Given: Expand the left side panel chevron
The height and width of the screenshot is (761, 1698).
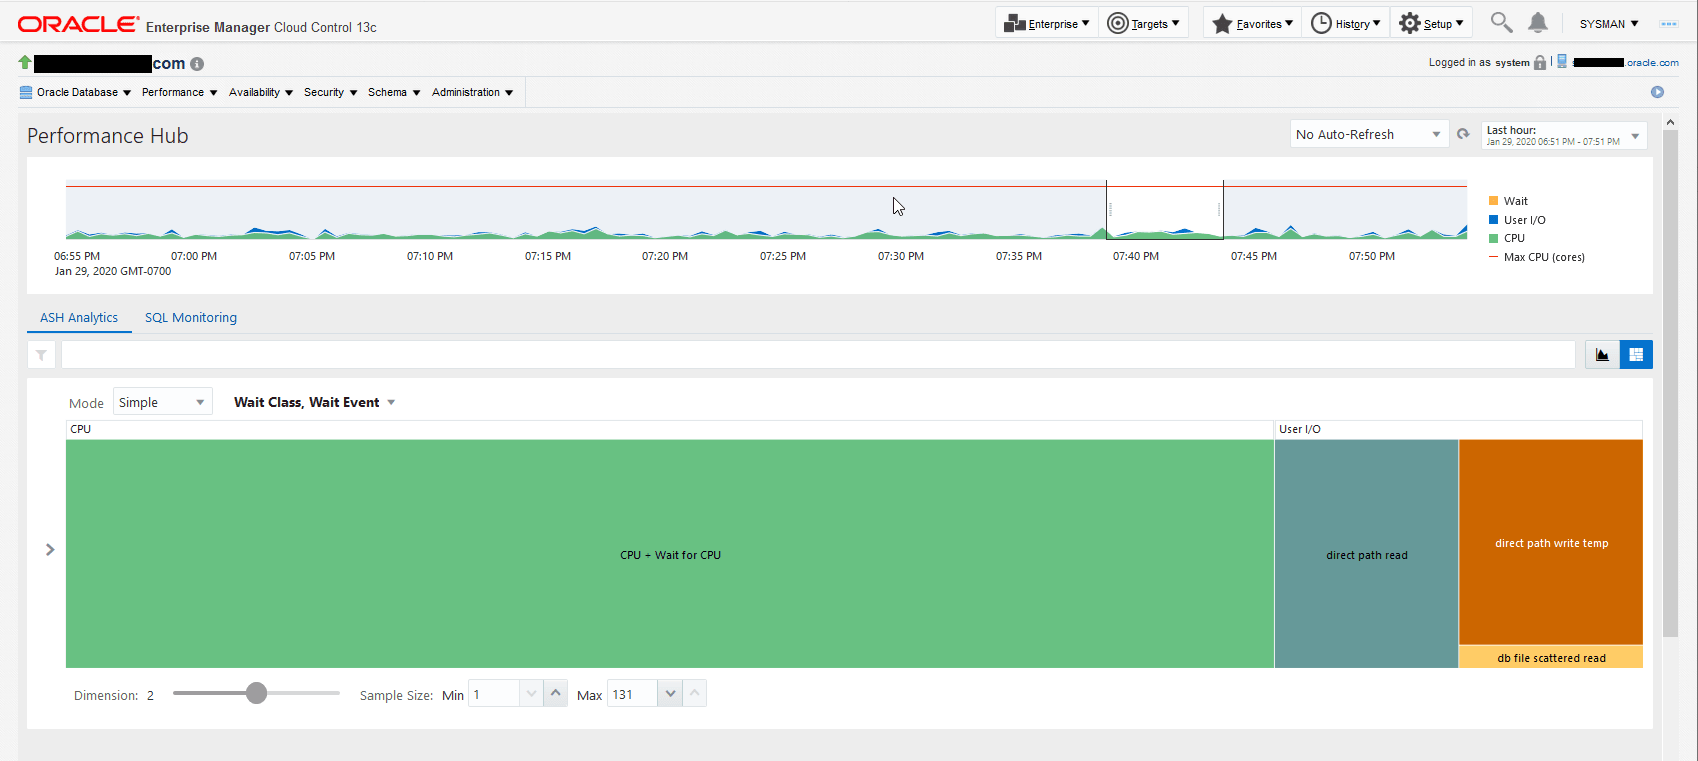Looking at the screenshot, I should click(50, 550).
